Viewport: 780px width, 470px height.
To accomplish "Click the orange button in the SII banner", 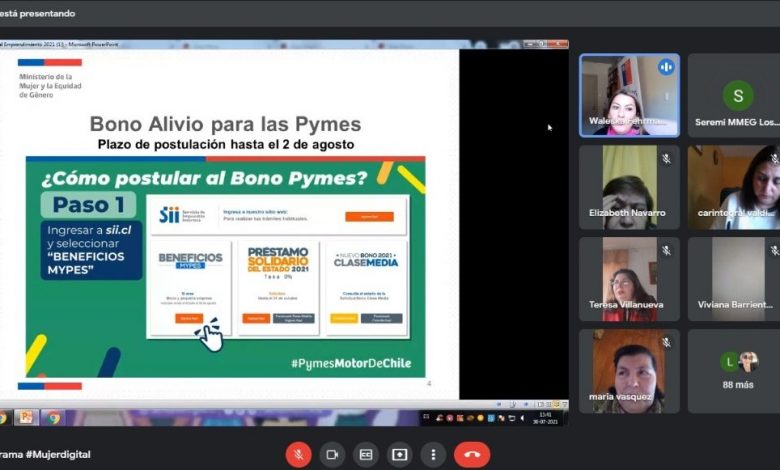I will tap(369, 216).
